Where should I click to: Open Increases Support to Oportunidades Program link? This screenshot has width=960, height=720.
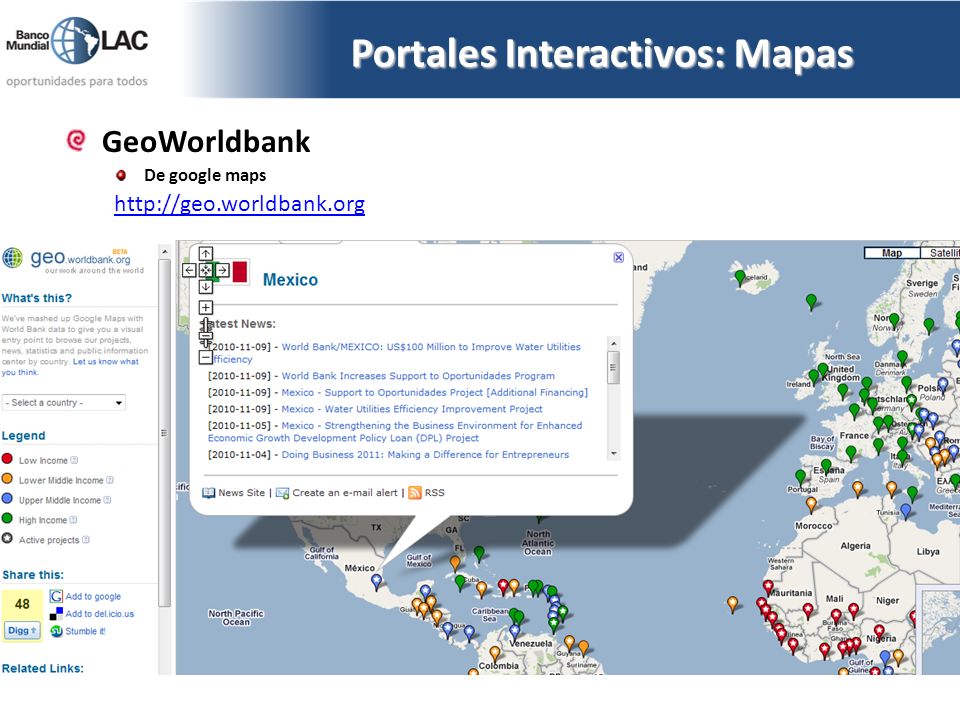pyautogui.click(x=418, y=375)
